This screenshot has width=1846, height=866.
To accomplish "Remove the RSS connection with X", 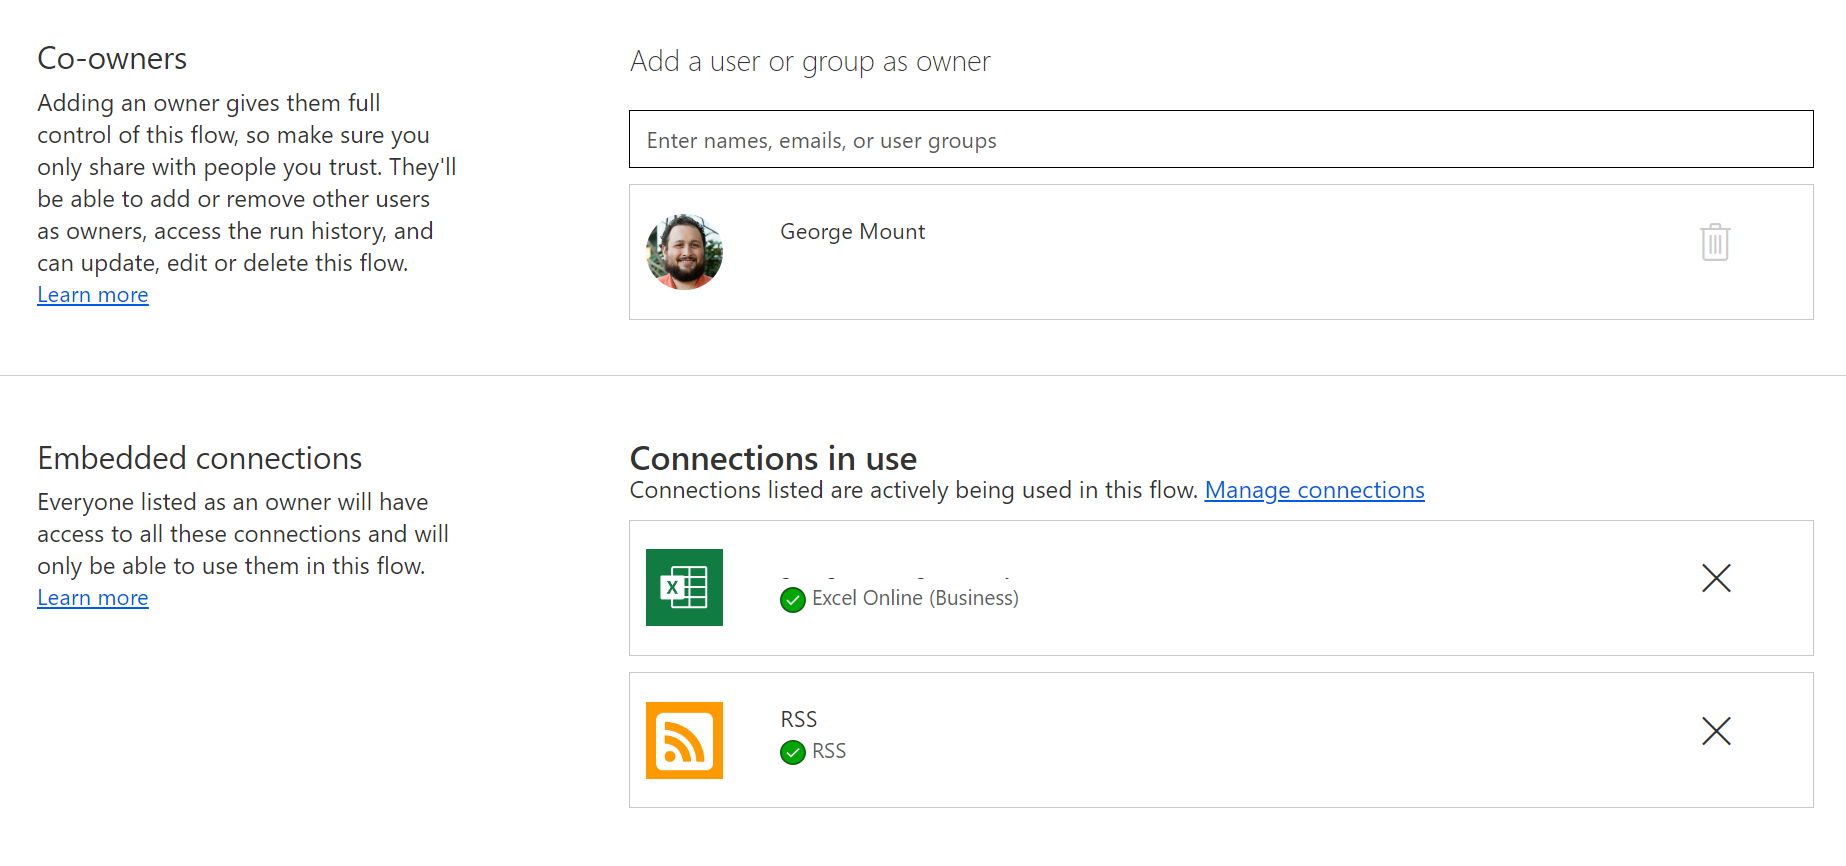I will [x=1715, y=731].
